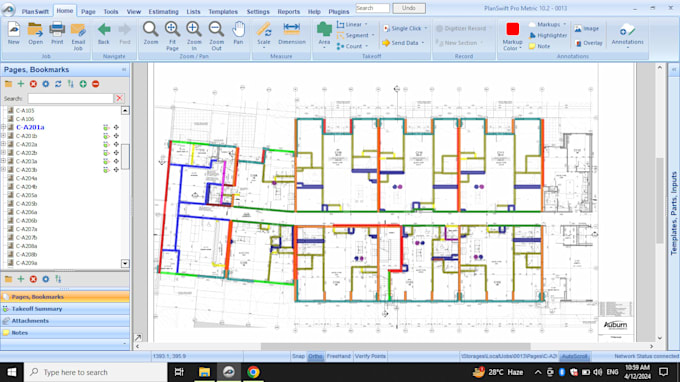This screenshot has height=382, width=680.
Task: Click the Highlighter annotation tool
Action: point(548,36)
